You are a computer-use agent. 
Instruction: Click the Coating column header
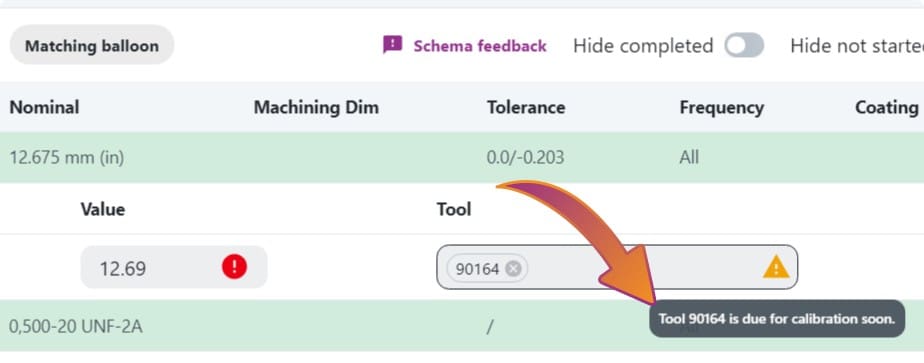(x=887, y=107)
